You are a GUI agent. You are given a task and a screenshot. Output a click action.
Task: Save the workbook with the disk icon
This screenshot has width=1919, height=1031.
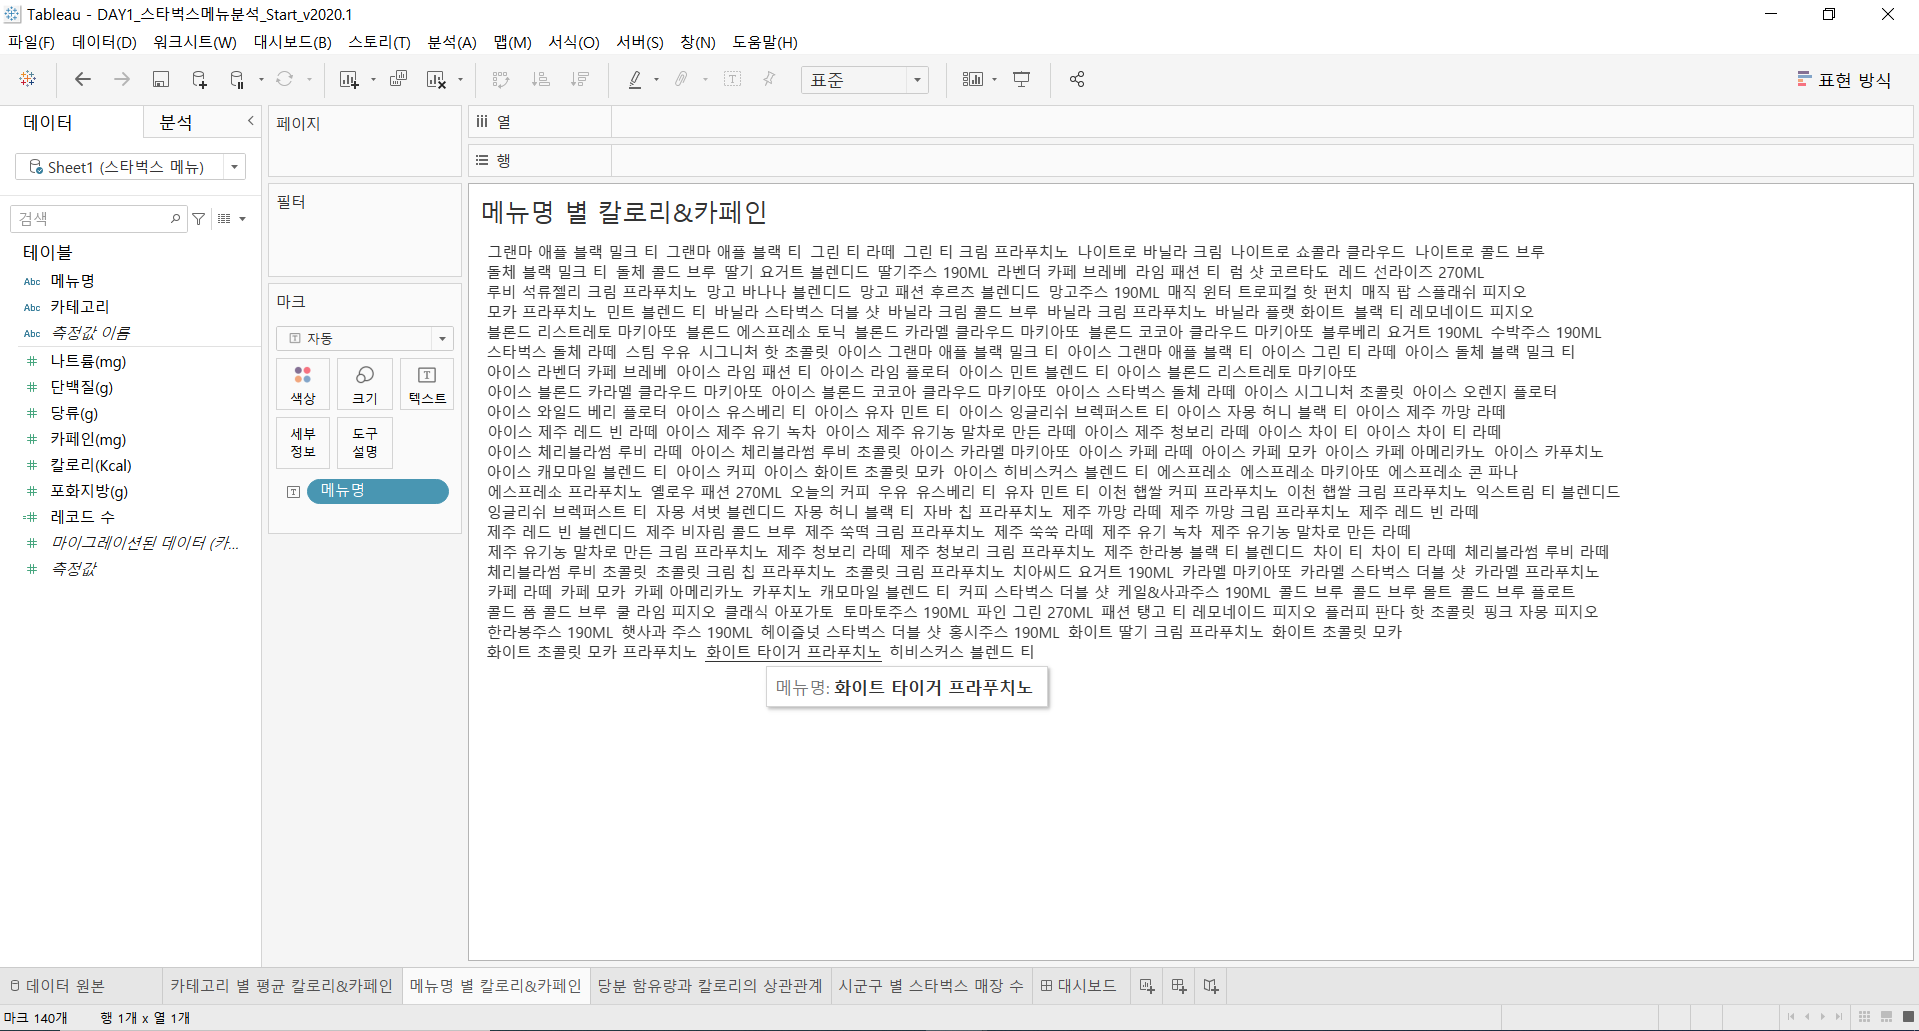click(x=160, y=79)
